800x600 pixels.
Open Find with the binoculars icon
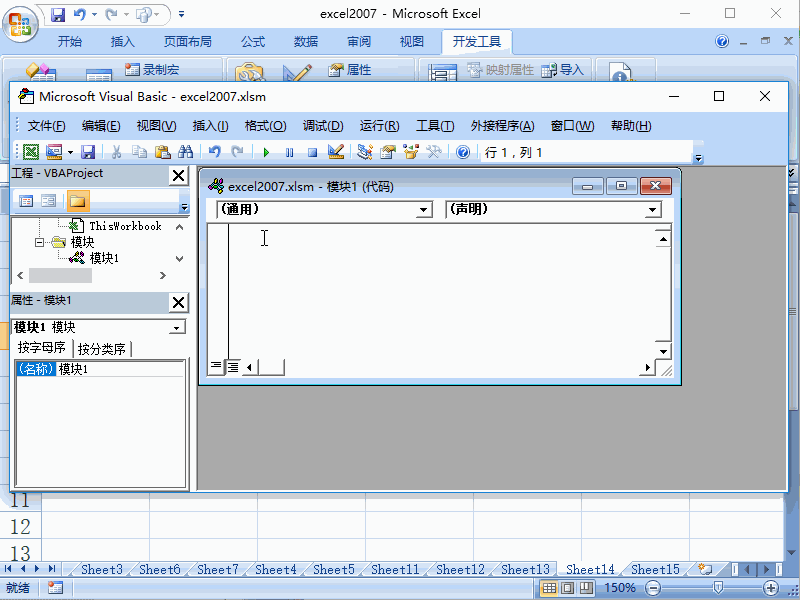tap(185, 152)
